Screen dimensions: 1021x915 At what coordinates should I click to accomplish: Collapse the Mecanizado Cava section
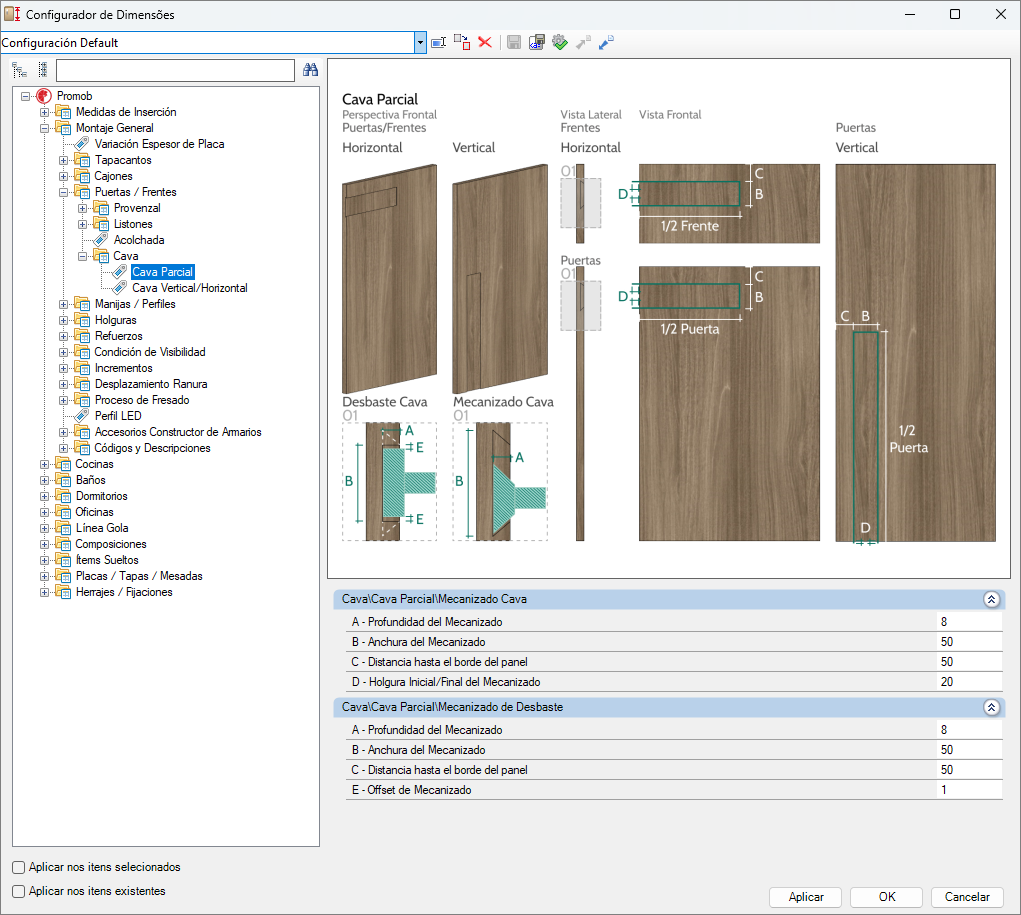point(991,600)
